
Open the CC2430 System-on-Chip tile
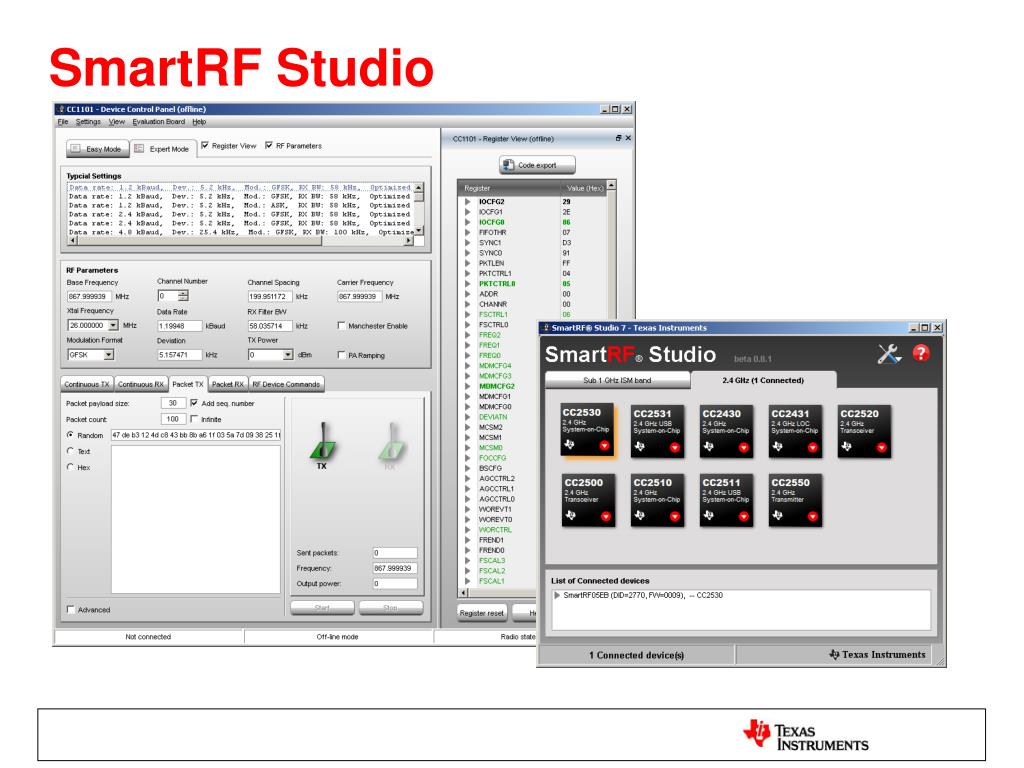(x=726, y=430)
